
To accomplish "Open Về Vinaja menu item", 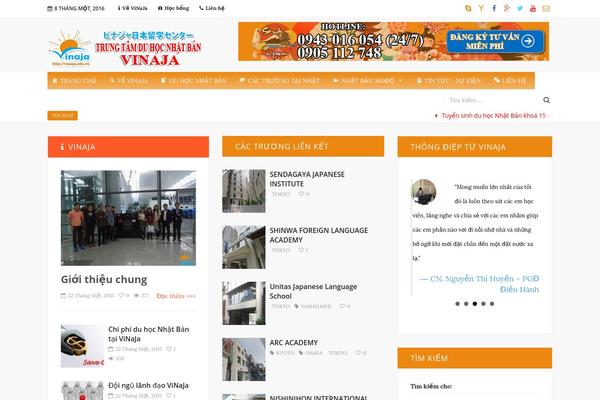I will point(129,81).
